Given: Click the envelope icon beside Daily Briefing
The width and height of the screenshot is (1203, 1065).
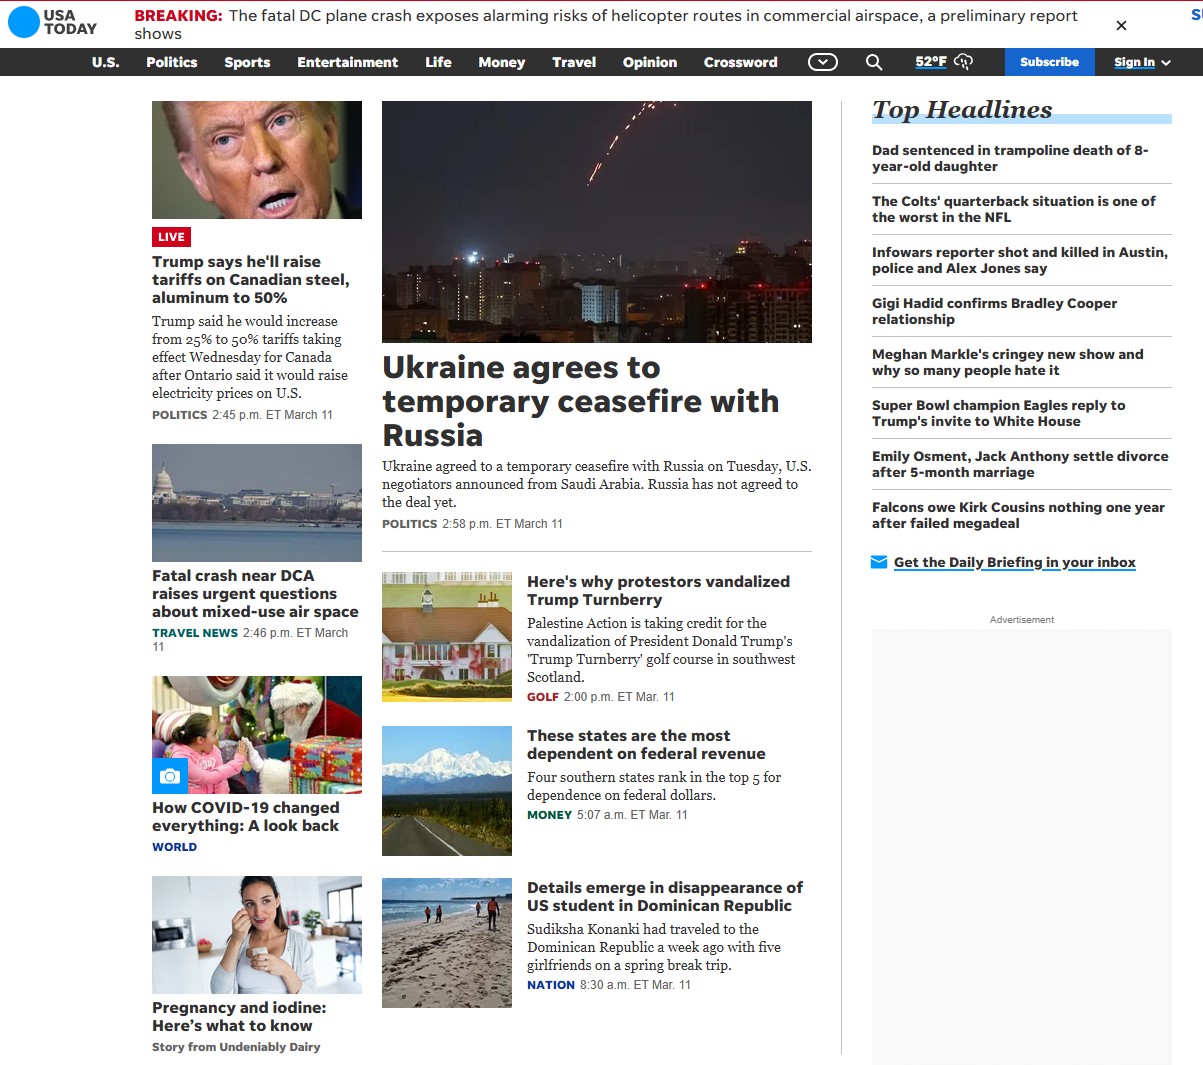Looking at the screenshot, I should point(879,562).
